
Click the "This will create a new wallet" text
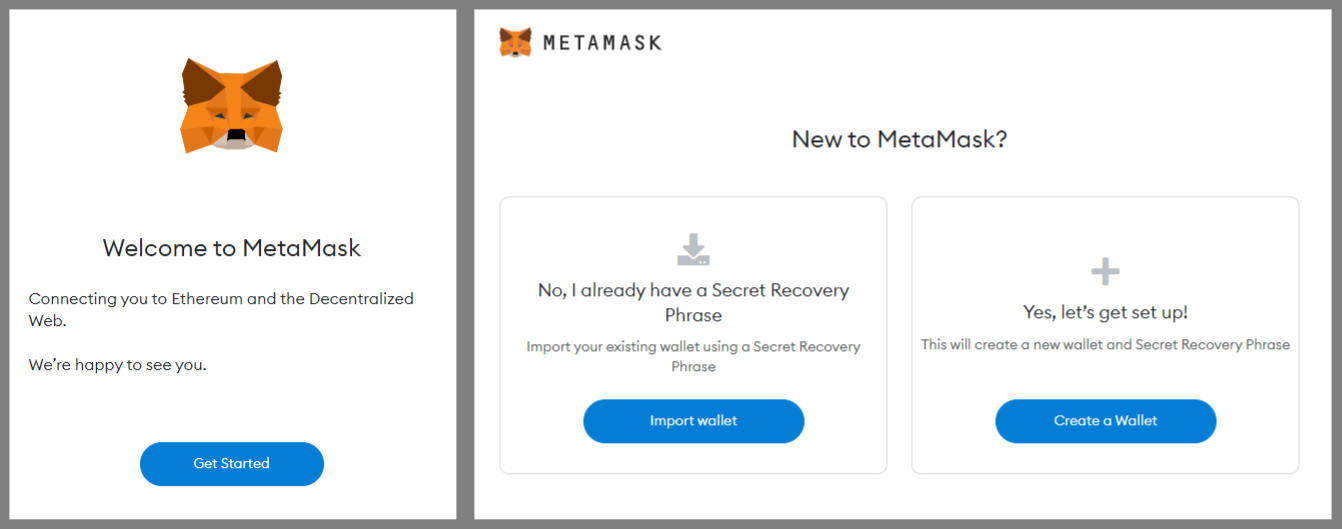(x=1105, y=344)
